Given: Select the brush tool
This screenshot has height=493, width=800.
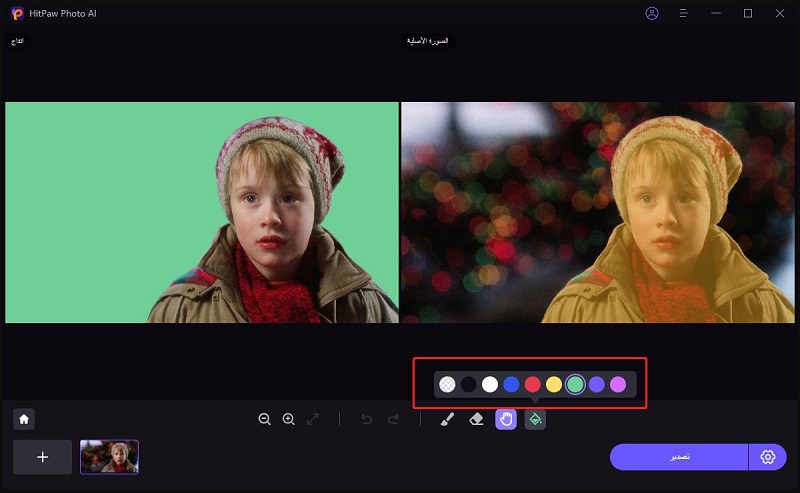Looking at the screenshot, I should click(447, 419).
